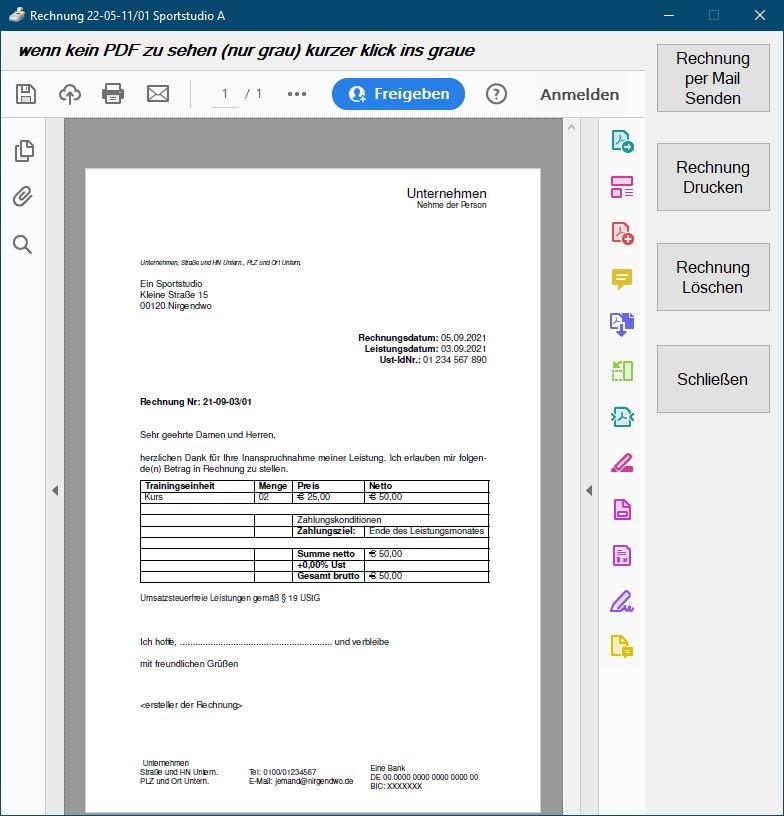This screenshot has width=784, height=816.
Task: Click the Trainingseinheit column header
Action: click(x=180, y=486)
